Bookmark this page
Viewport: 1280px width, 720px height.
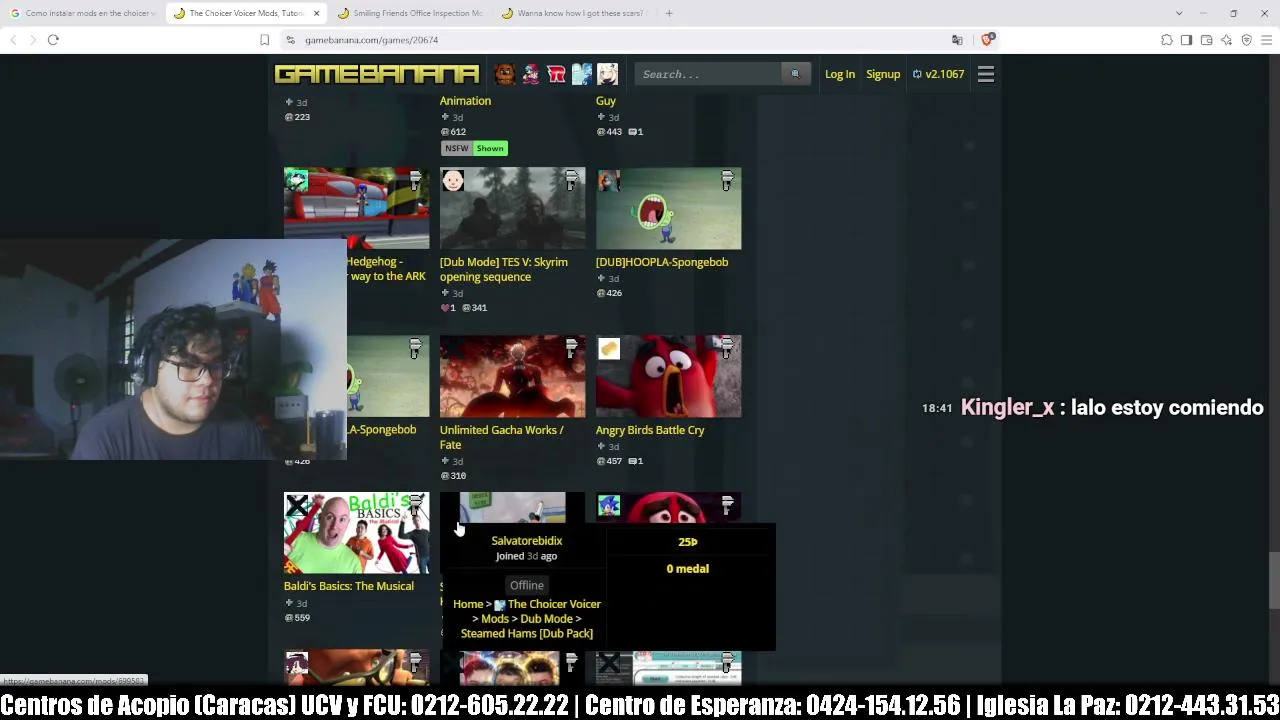264,40
